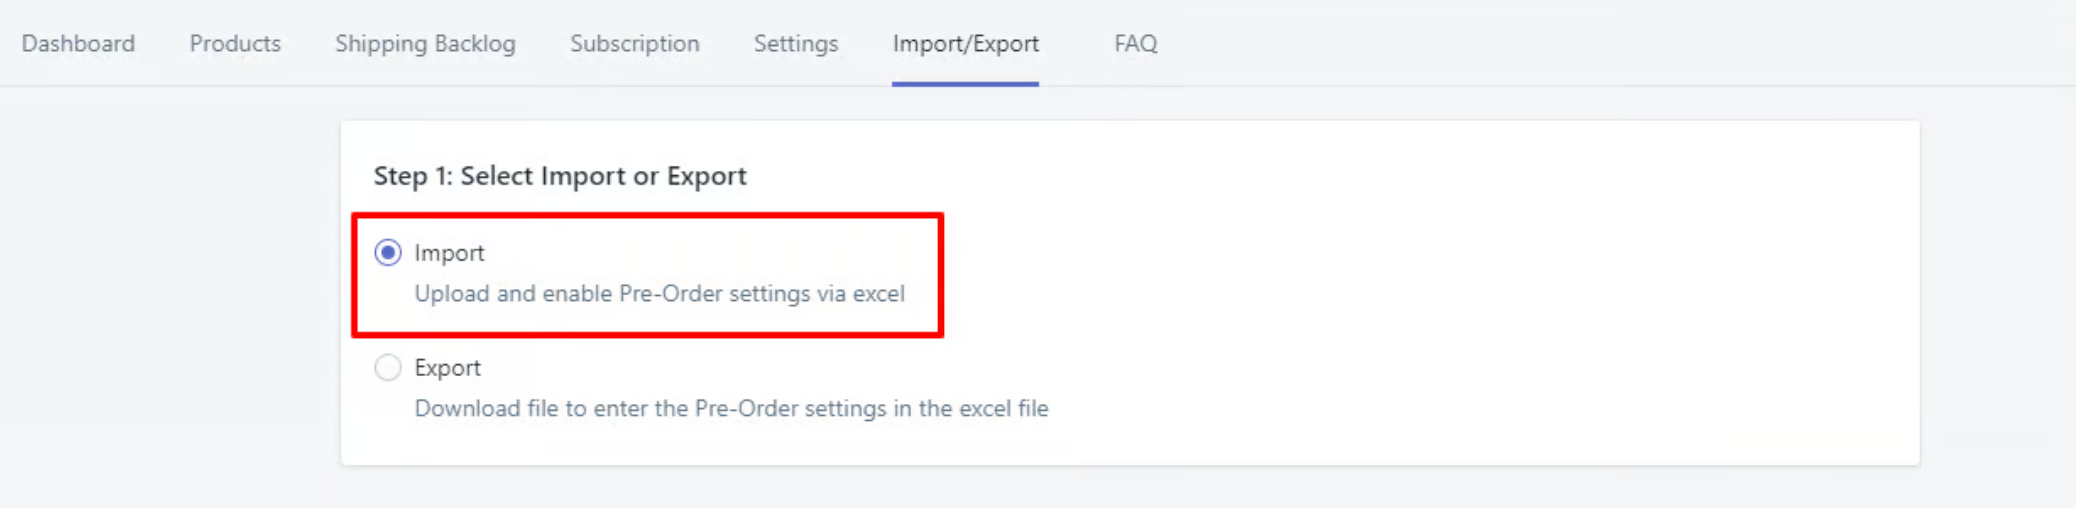Open the FAQ tab
This screenshot has height=508, width=2076.
(1135, 44)
